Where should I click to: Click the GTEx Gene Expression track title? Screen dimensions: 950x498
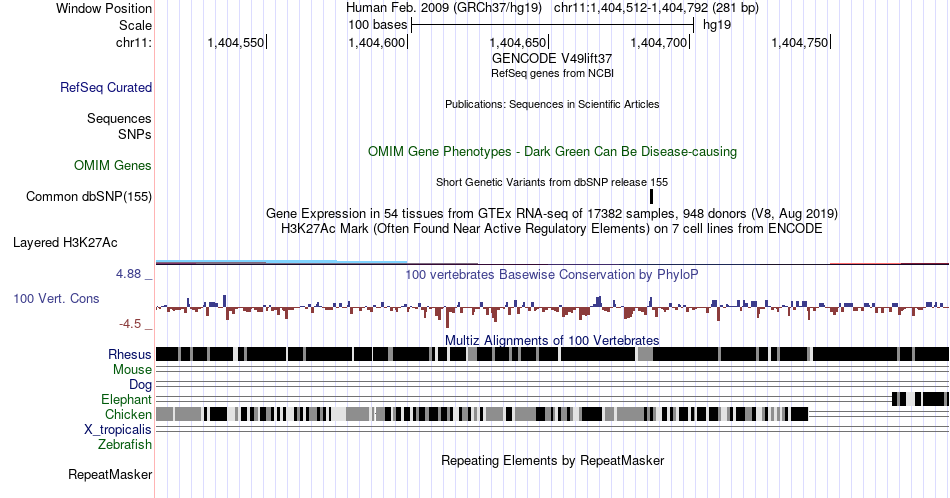(552, 213)
